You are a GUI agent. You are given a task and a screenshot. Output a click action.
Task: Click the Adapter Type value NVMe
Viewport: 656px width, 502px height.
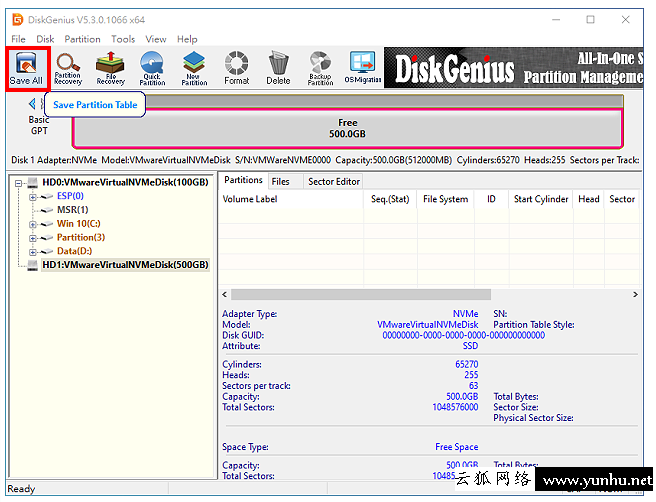[x=465, y=314]
